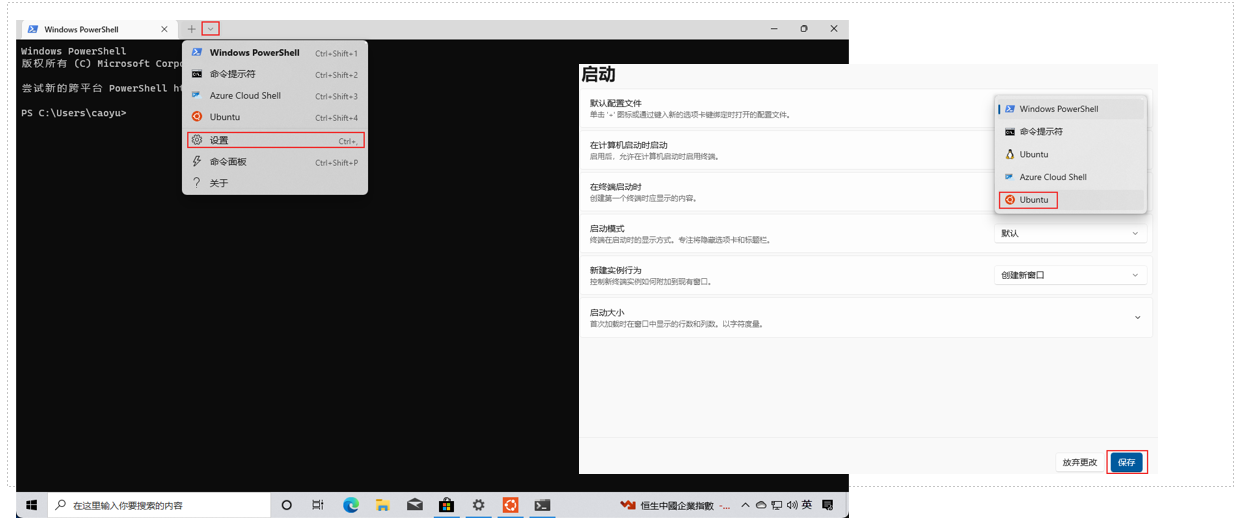
Task: Close the Terminal window
Action: click(x=834, y=29)
